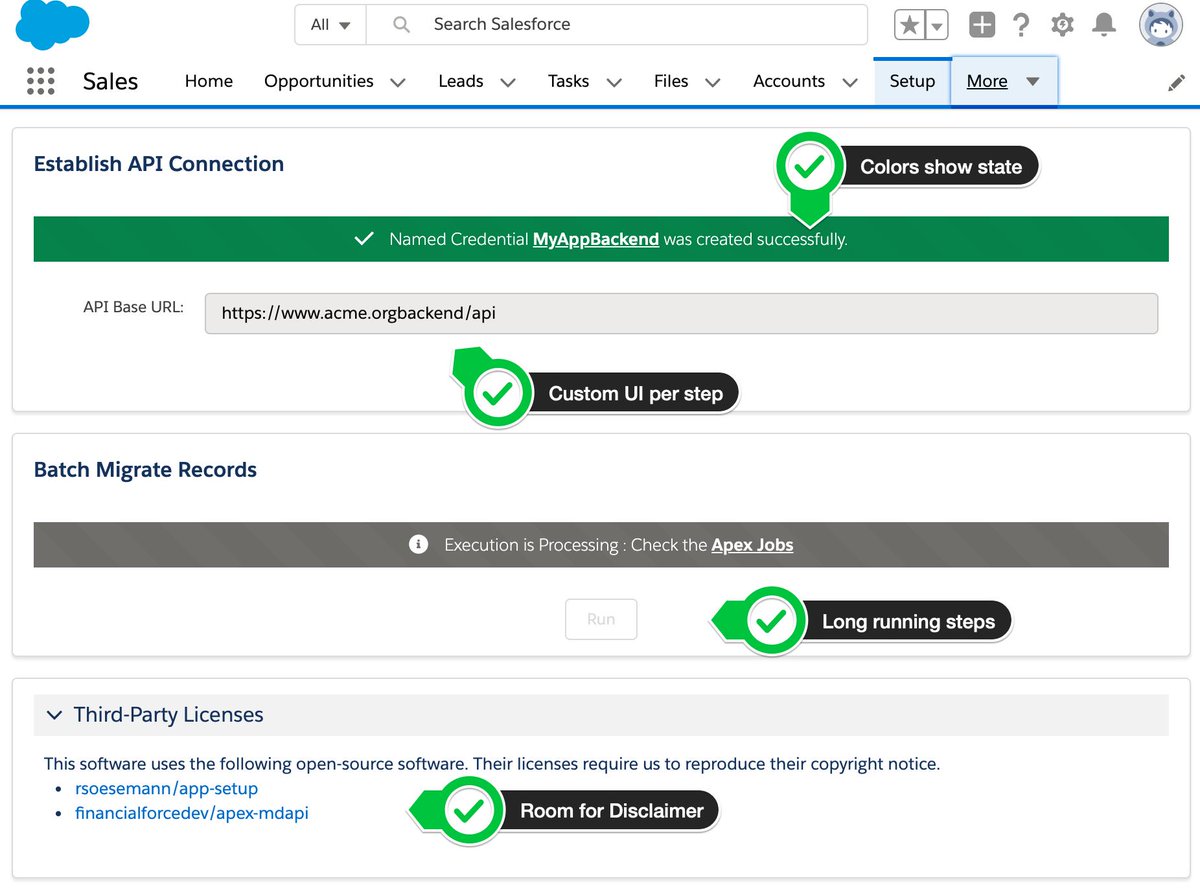Open Setup using the gear icon

point(1062,25)
